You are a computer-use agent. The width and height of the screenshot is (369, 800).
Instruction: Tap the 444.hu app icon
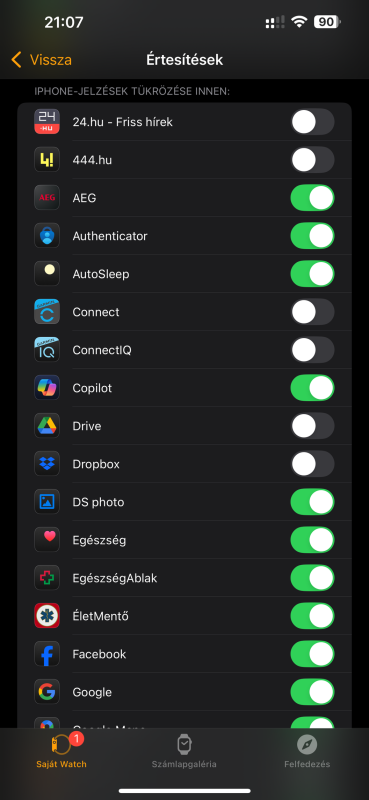coord(47,160)
